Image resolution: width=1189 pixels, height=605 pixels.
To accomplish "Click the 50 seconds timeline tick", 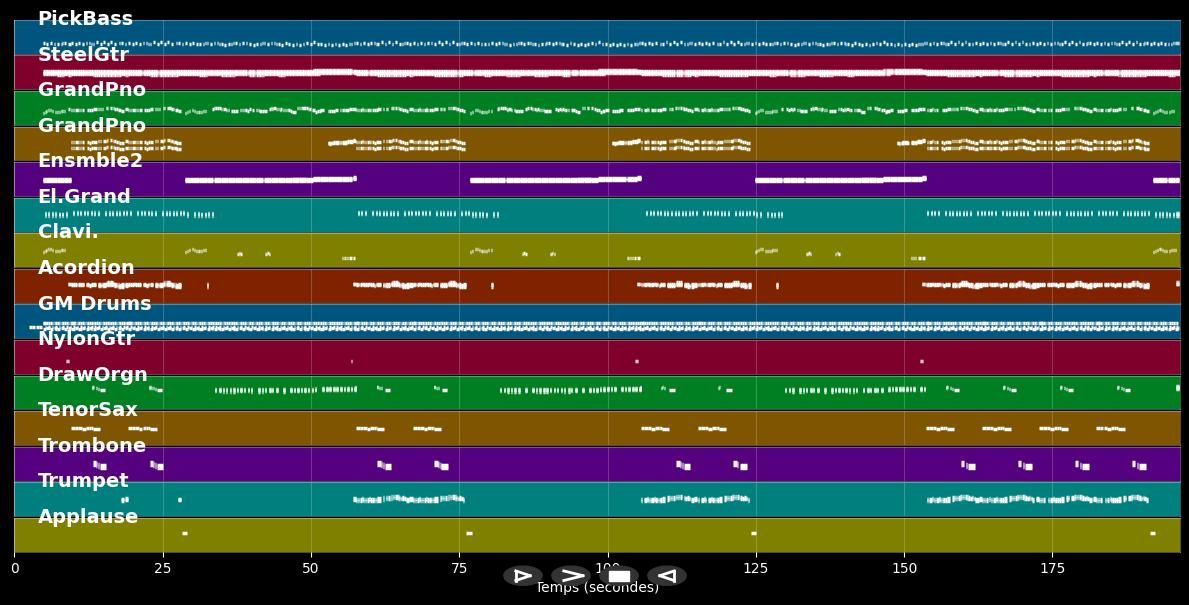I will click(311, 569).
